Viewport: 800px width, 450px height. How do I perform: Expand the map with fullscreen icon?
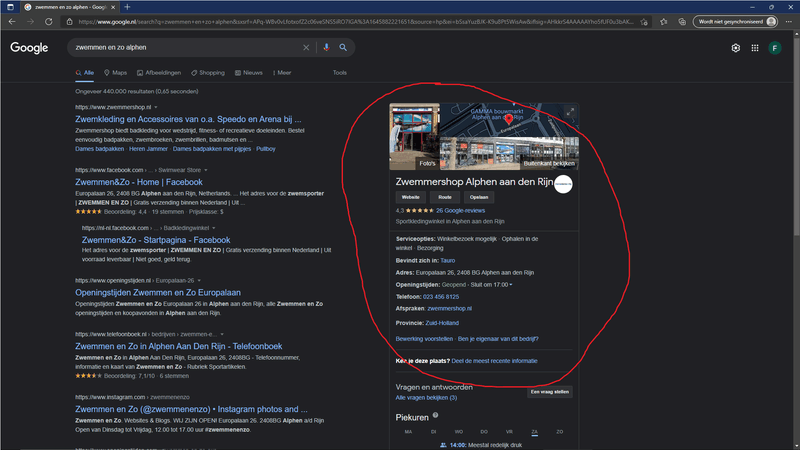[570, 112]
